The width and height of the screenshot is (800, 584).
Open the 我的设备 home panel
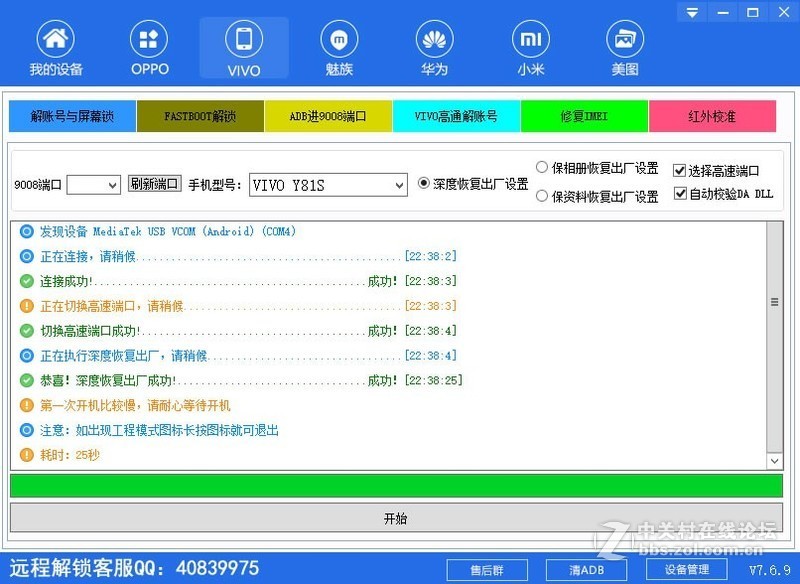pyautogui.click(x=55, y=47)
